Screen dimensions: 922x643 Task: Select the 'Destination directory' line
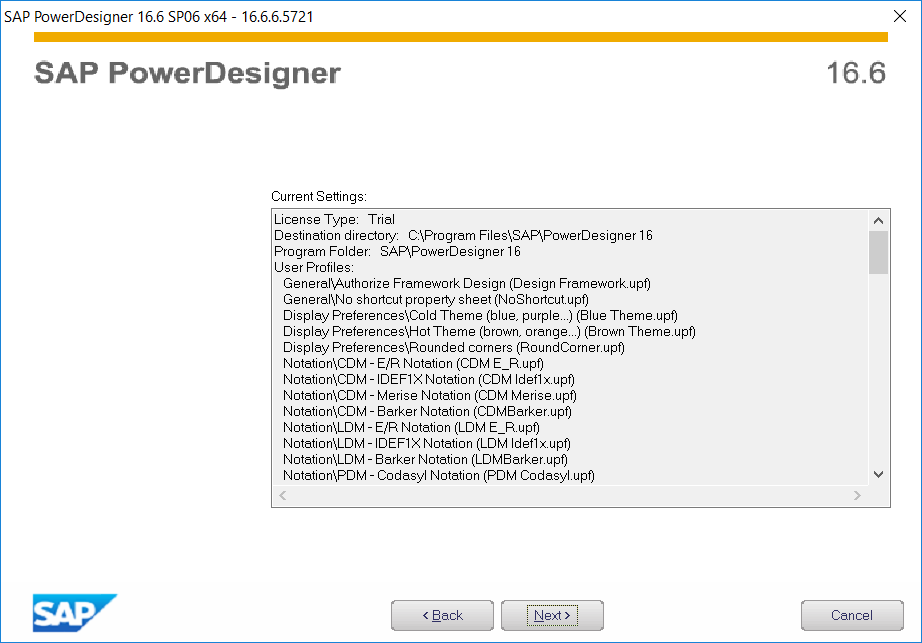pyautogui.click(x=463, y=235)
